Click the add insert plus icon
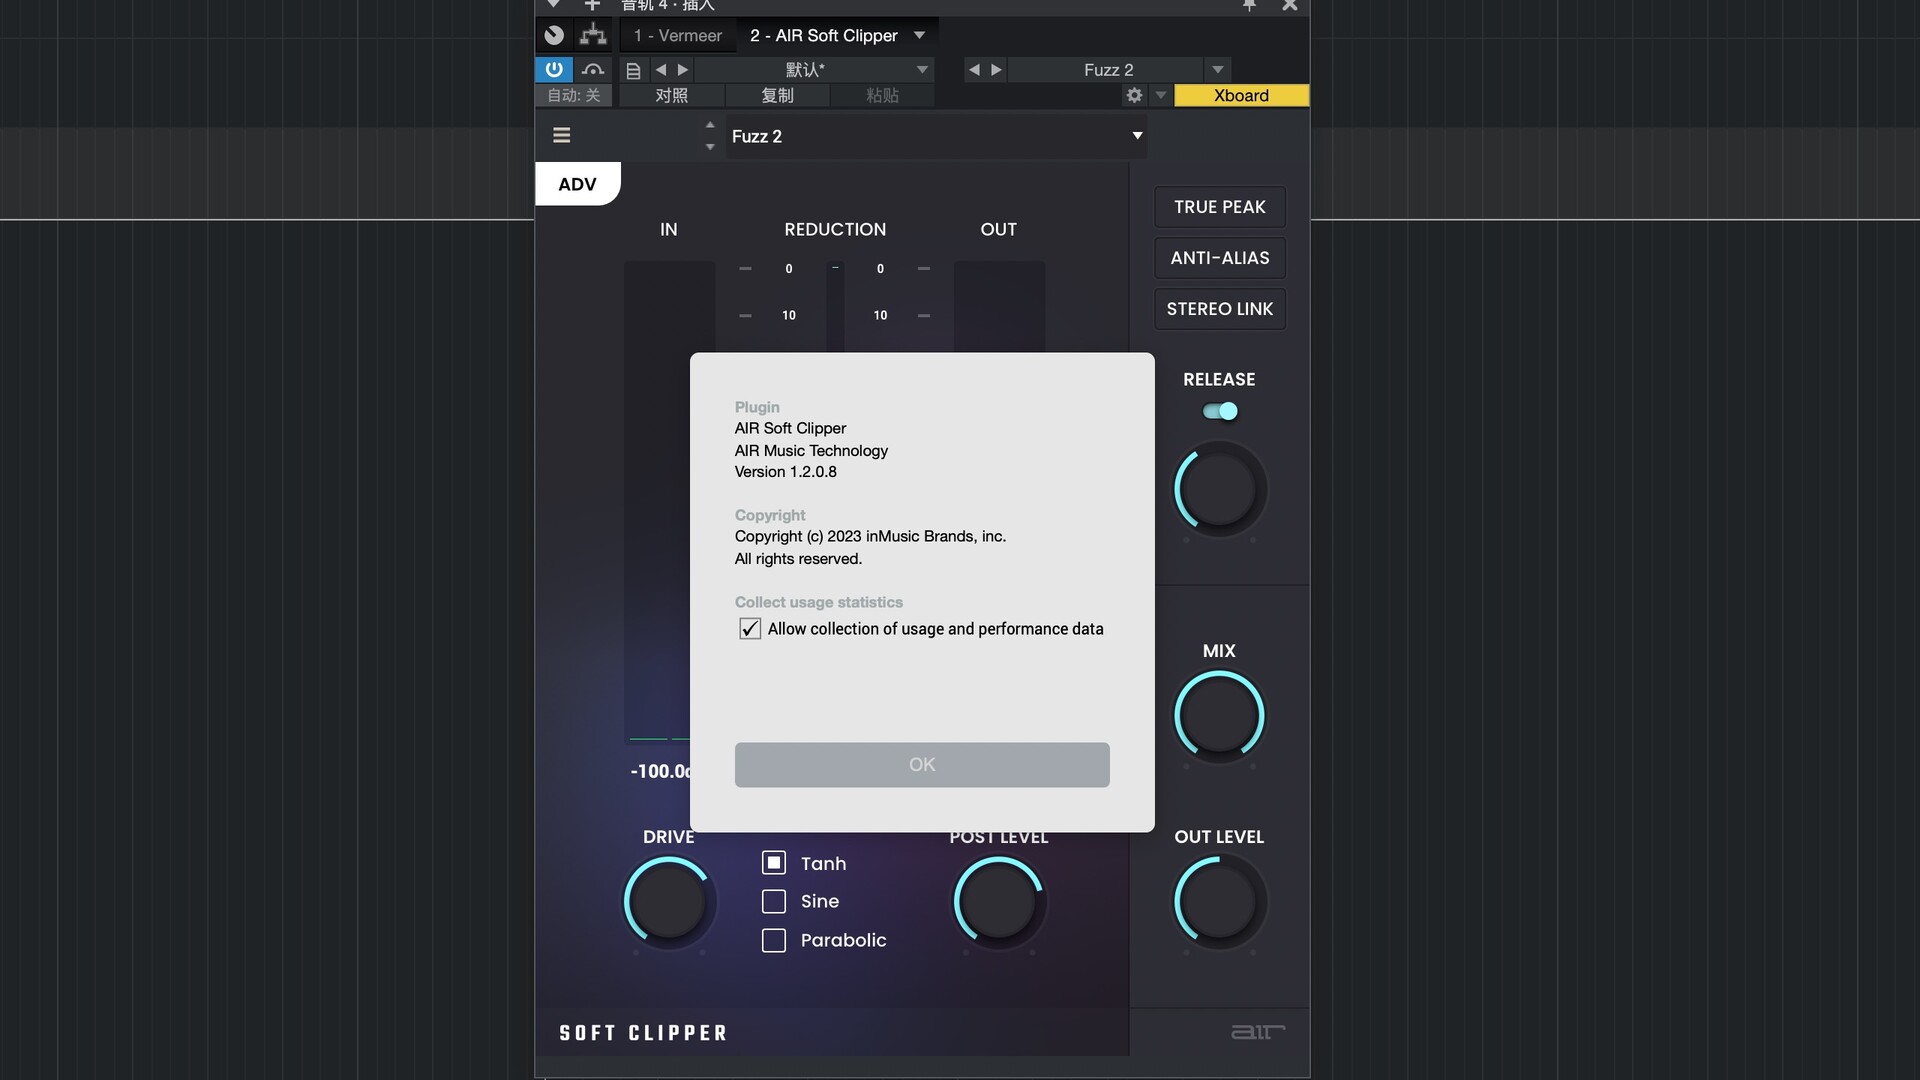Image resolution: width=1920 pixels, height=1080 pixels. (592, 6)
